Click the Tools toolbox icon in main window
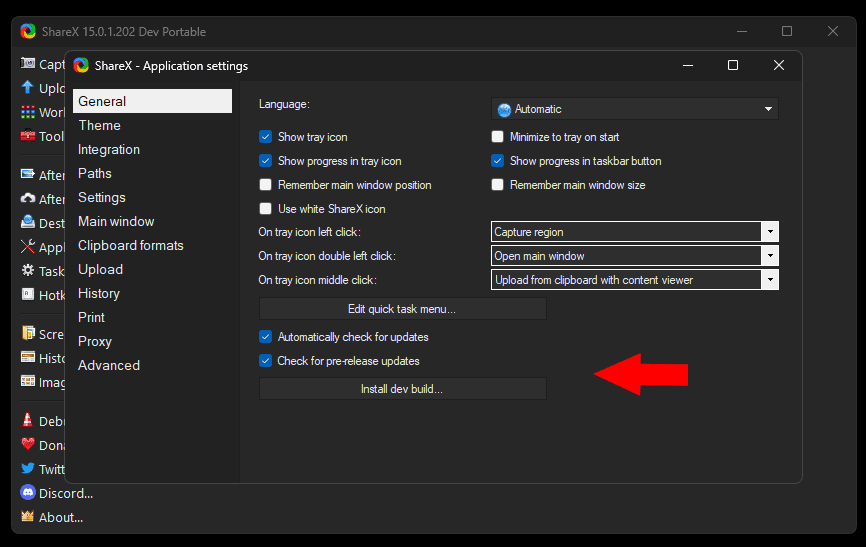The image size is (866, 547). point(28,135)
